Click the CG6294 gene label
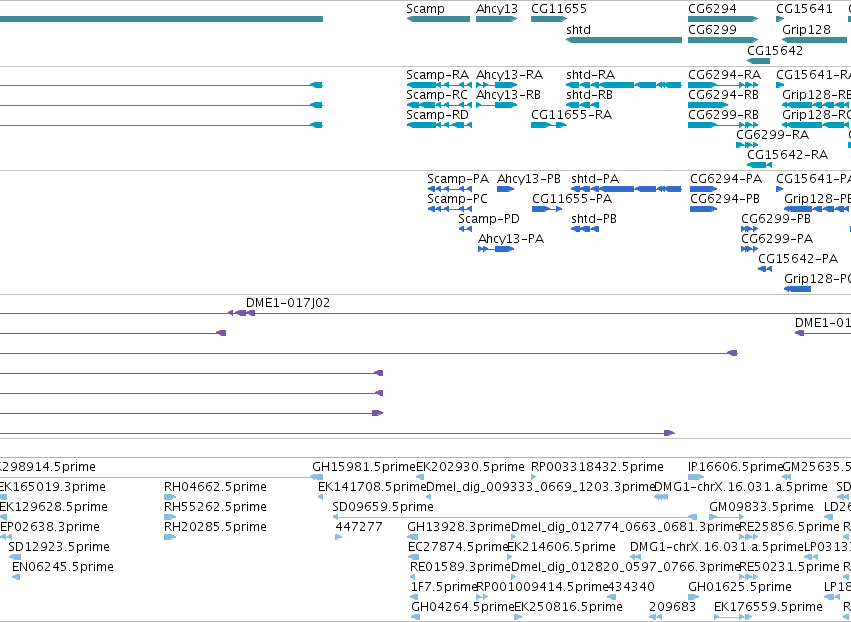851x622 pixels. [x=712, y=9]
